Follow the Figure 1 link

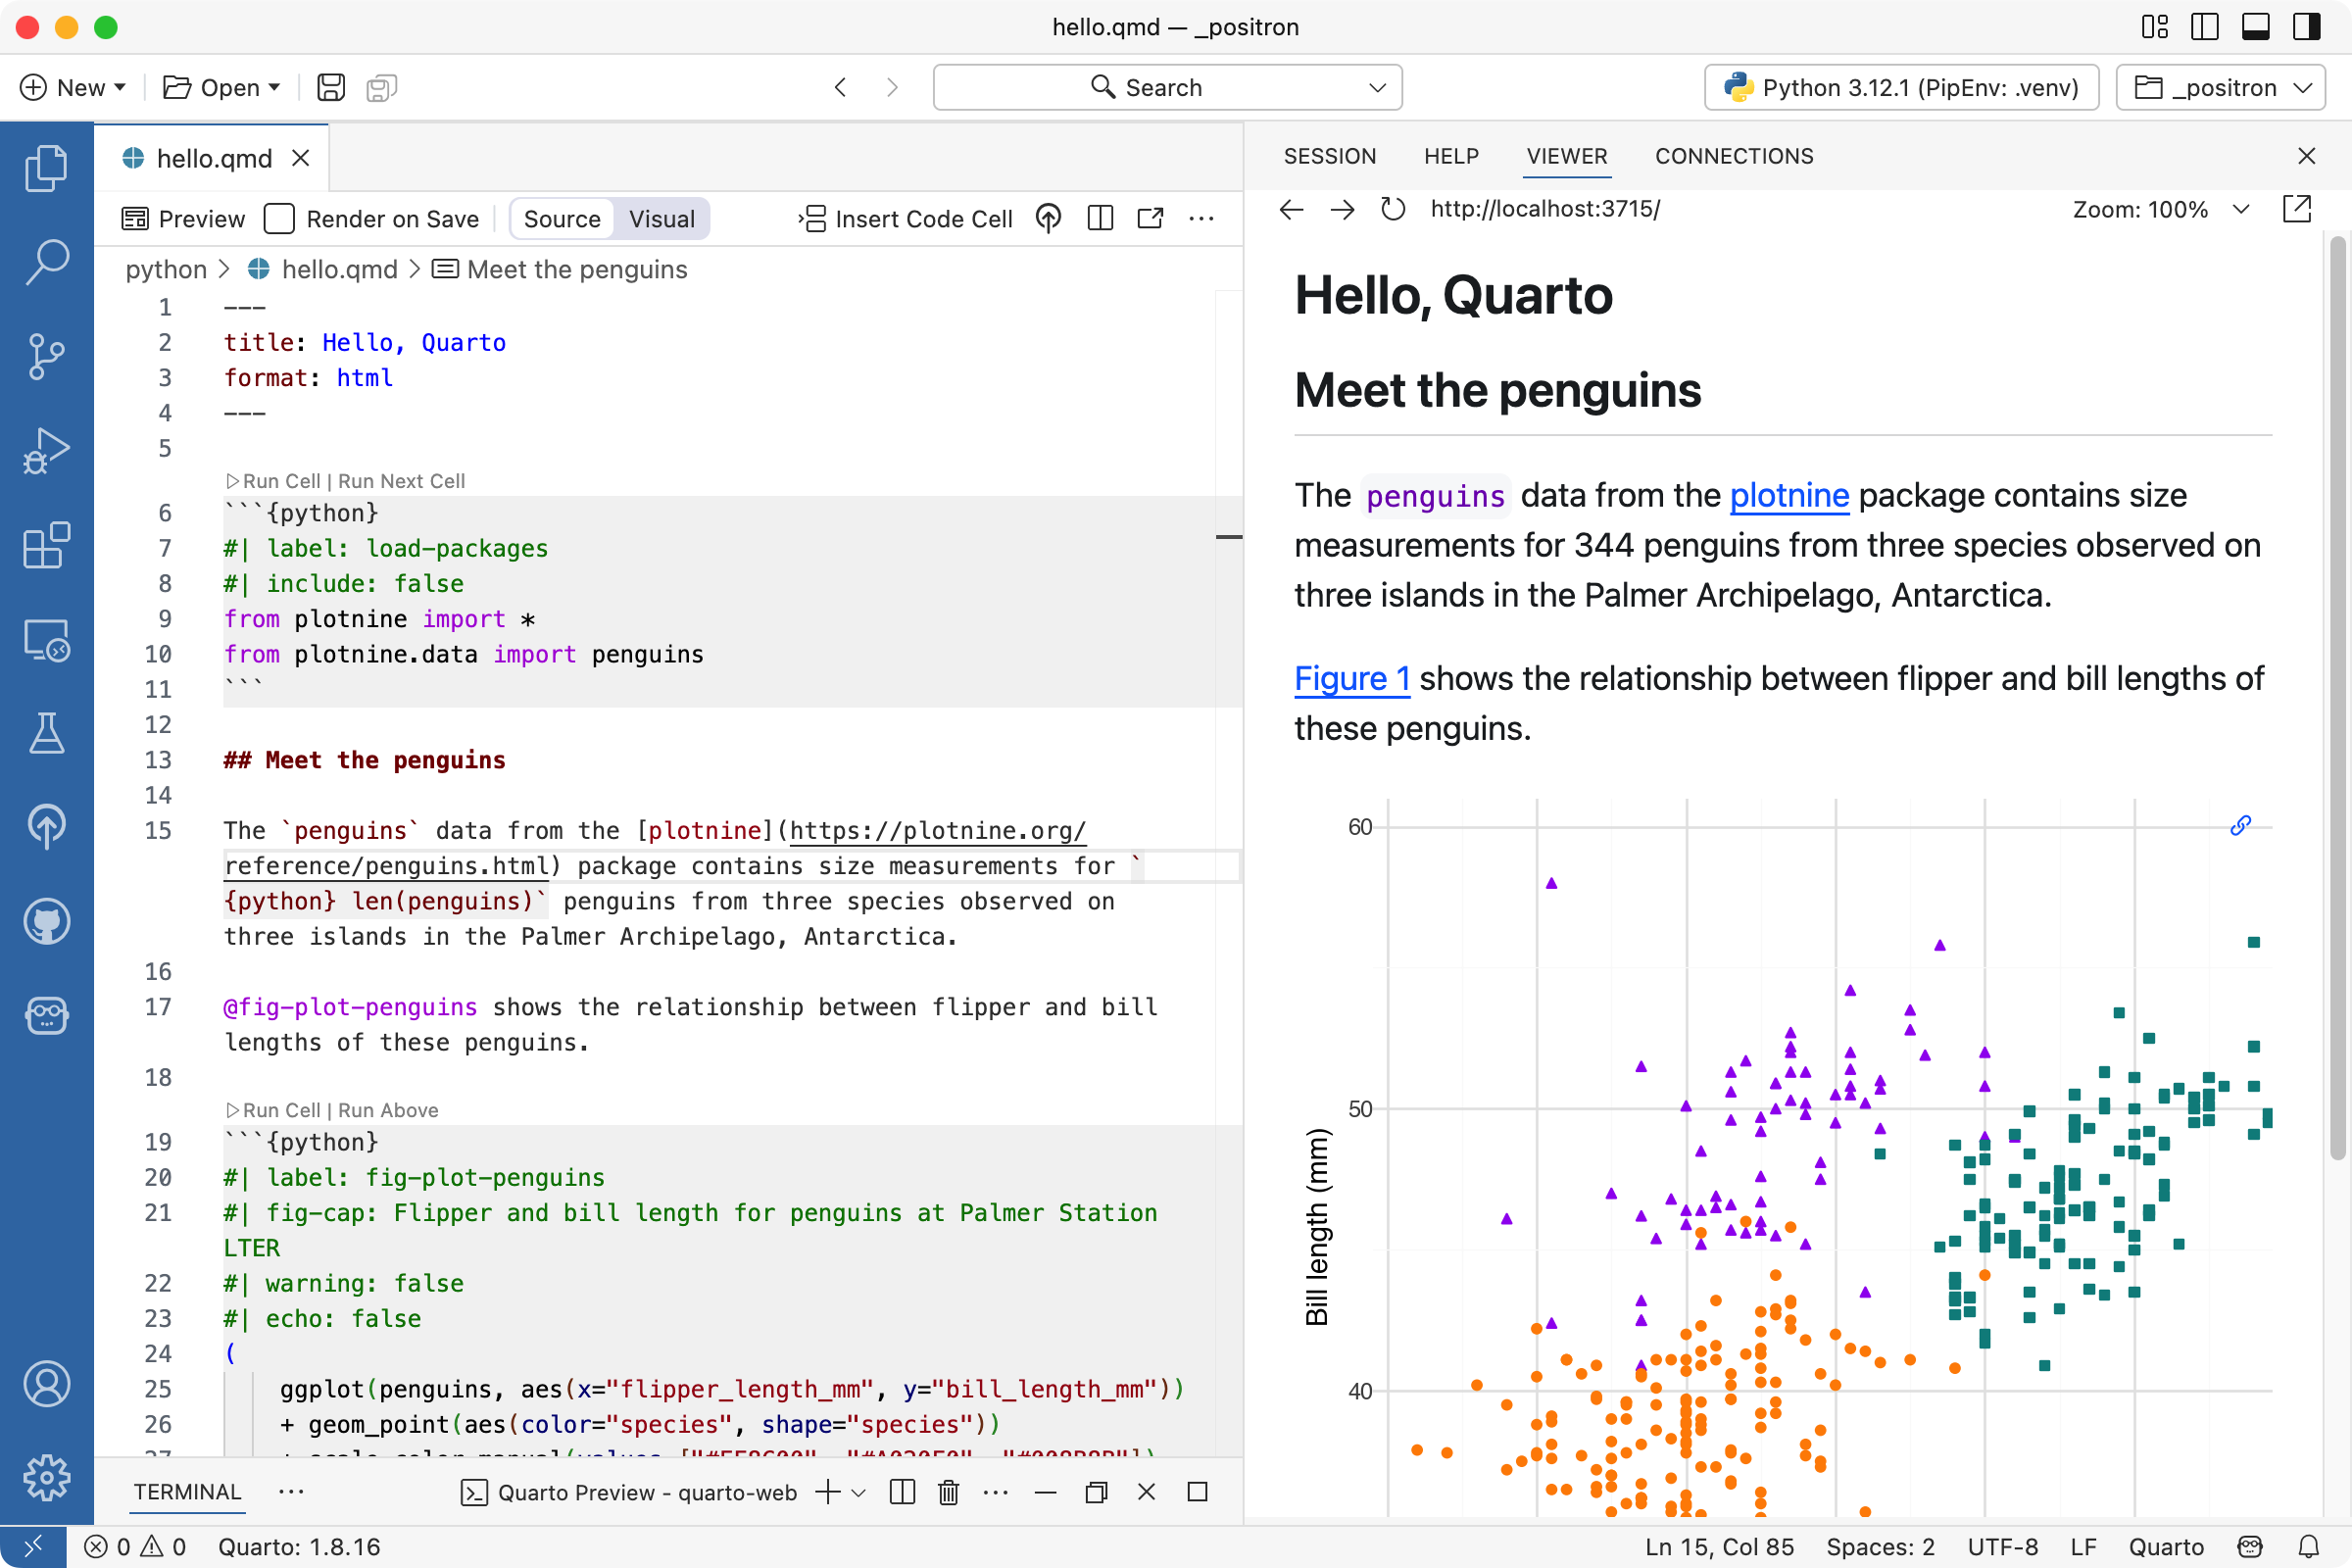coord(1351,678)
